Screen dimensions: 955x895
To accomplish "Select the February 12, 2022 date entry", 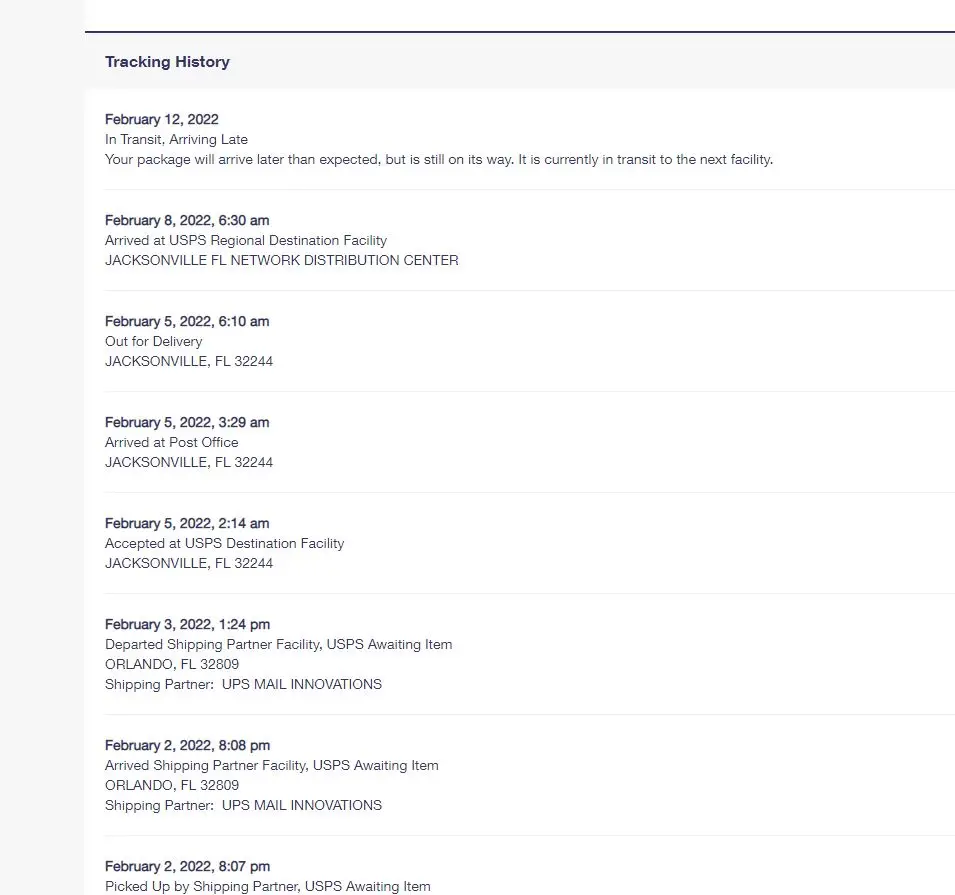I will (161, 119).
